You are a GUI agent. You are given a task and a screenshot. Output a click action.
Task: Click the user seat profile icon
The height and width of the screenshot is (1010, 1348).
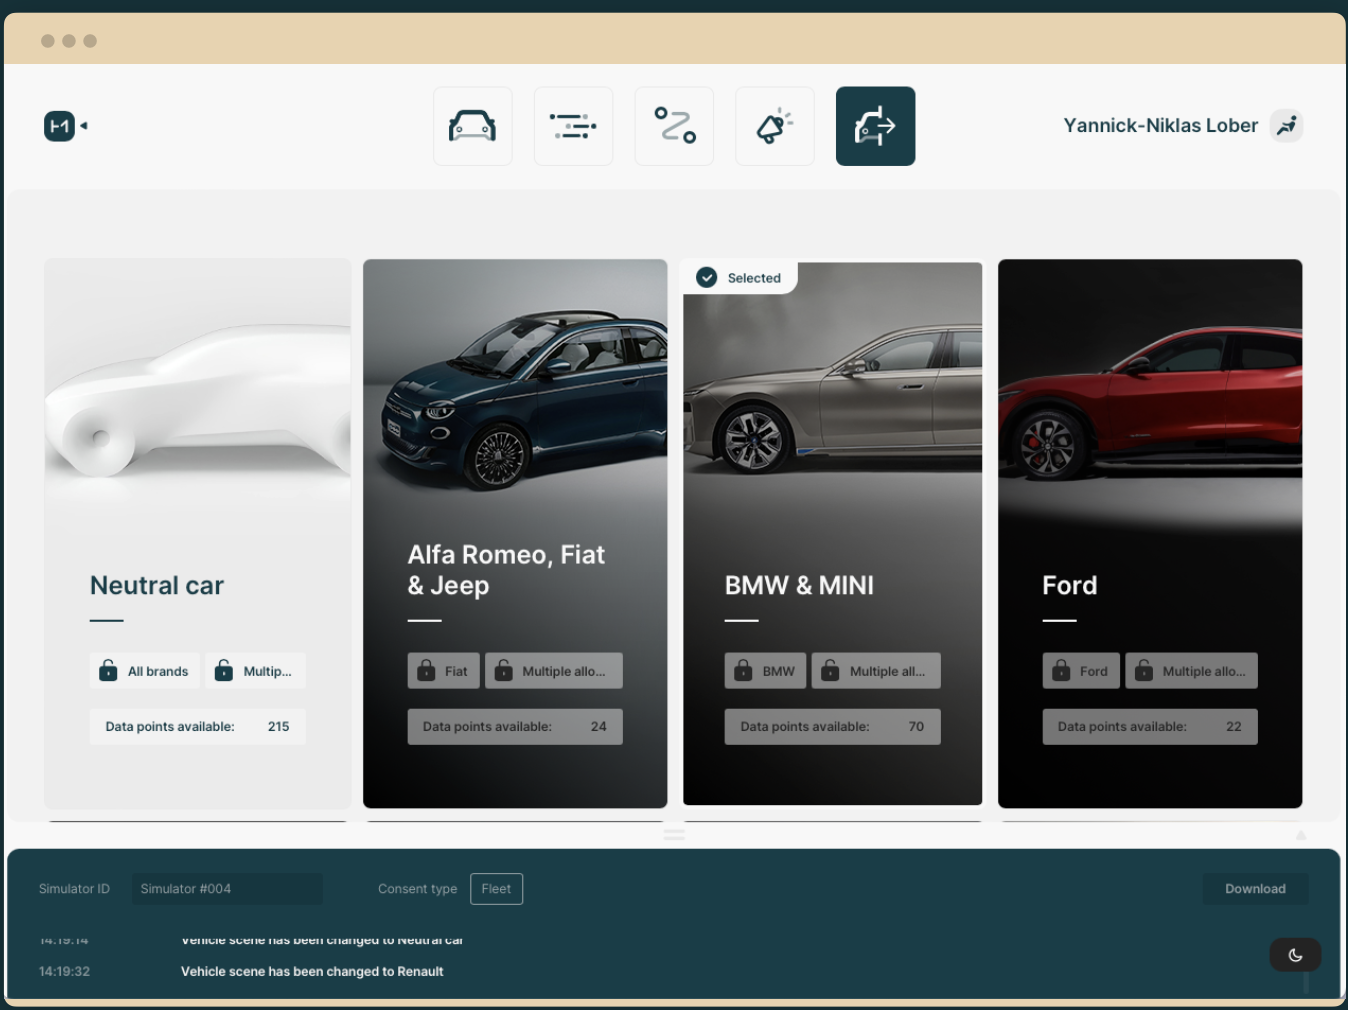[x=1286, y=126]
